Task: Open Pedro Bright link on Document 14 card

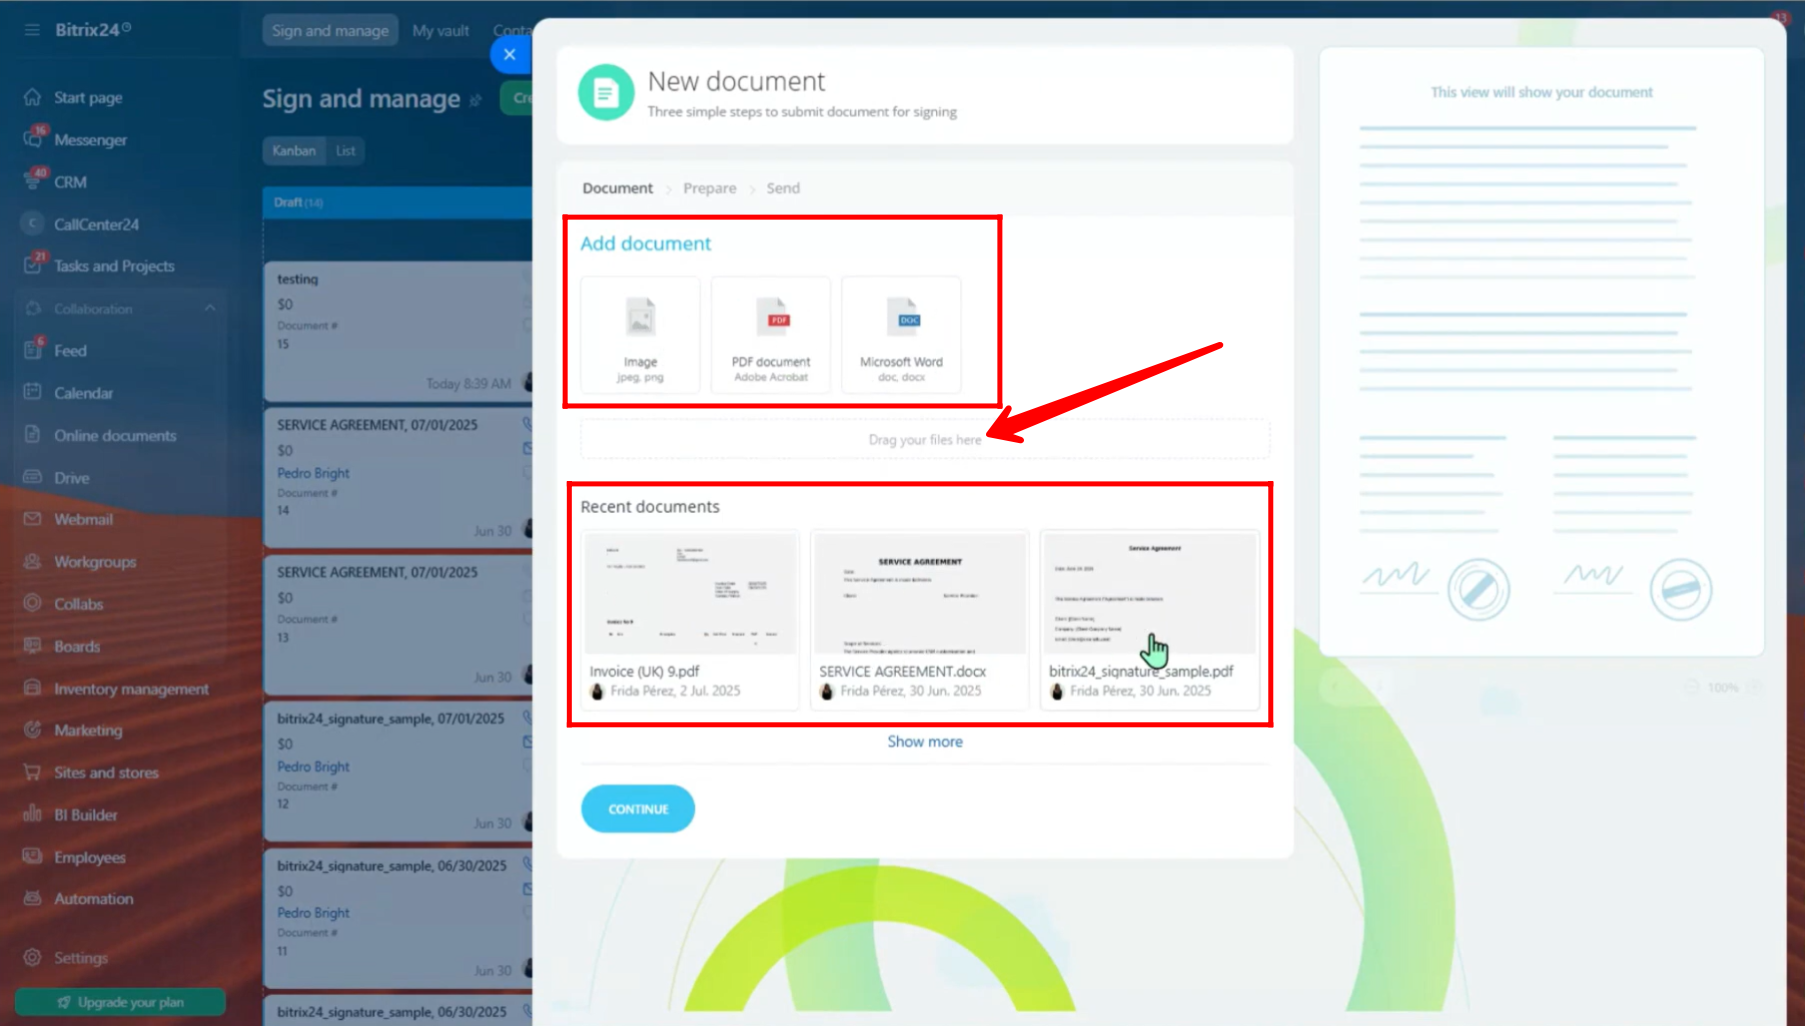Action: pyautogui.click(x=313, y=473)
